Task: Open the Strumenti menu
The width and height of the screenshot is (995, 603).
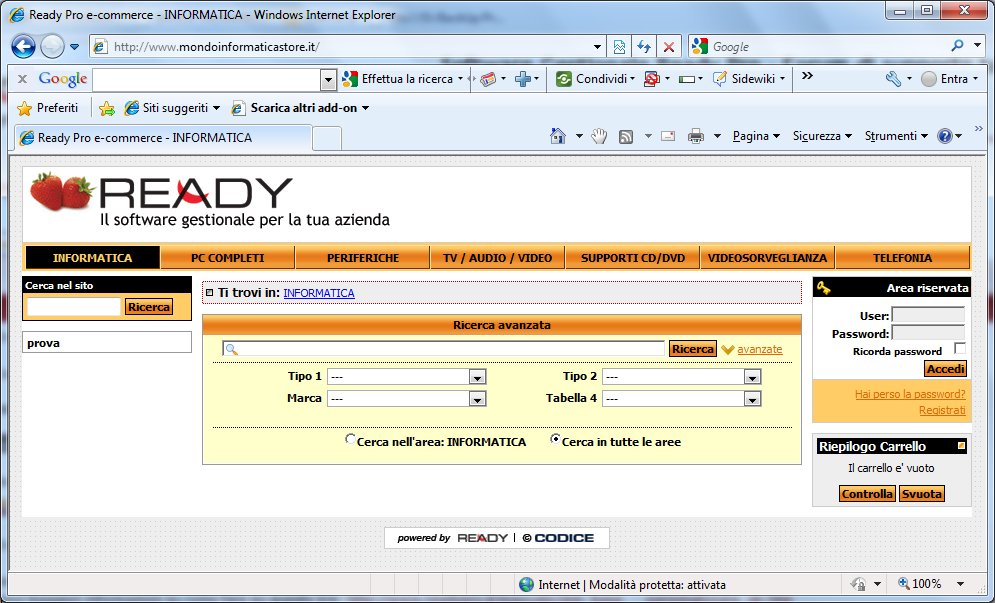Action: pos(895,136)
